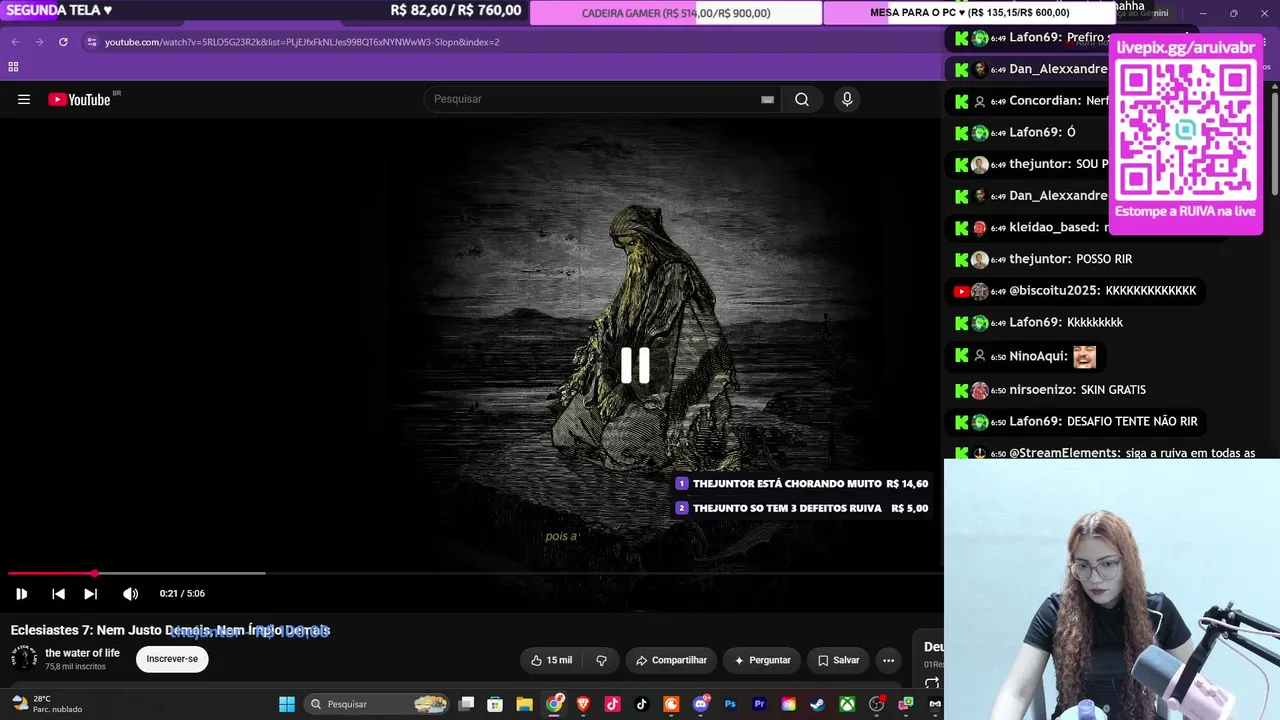1280x720 pixels.
Task: Click Lafon69 DESAFIO TENTE NÃO RIR message
Action: click(x=1076, y=422)
